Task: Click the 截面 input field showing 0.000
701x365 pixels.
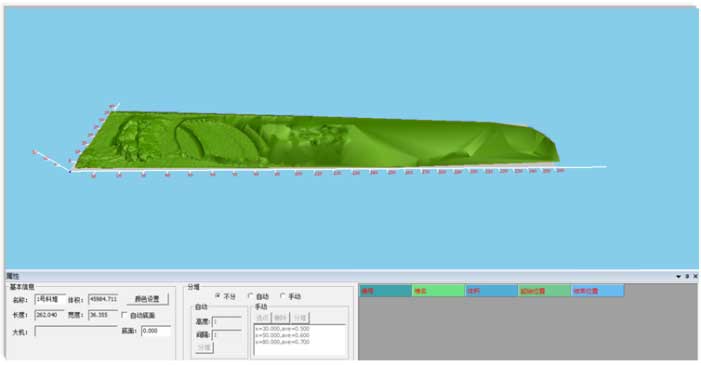Action: (156, 331)
